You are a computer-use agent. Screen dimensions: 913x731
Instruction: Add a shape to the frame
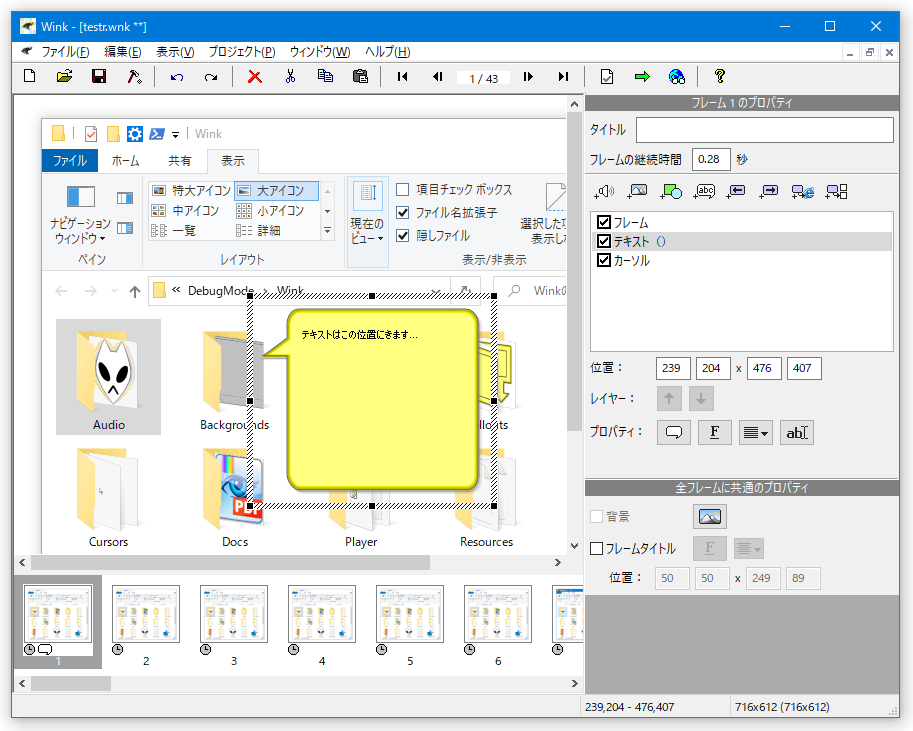[x=671, y=191]
